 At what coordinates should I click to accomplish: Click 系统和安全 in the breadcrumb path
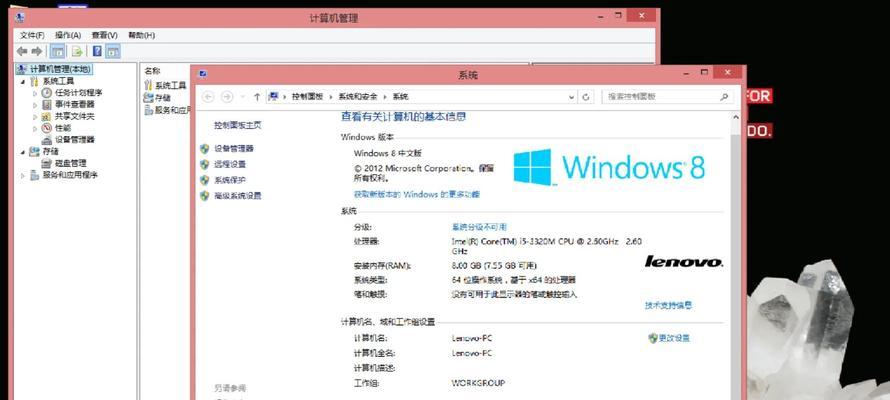click(359, 97)
